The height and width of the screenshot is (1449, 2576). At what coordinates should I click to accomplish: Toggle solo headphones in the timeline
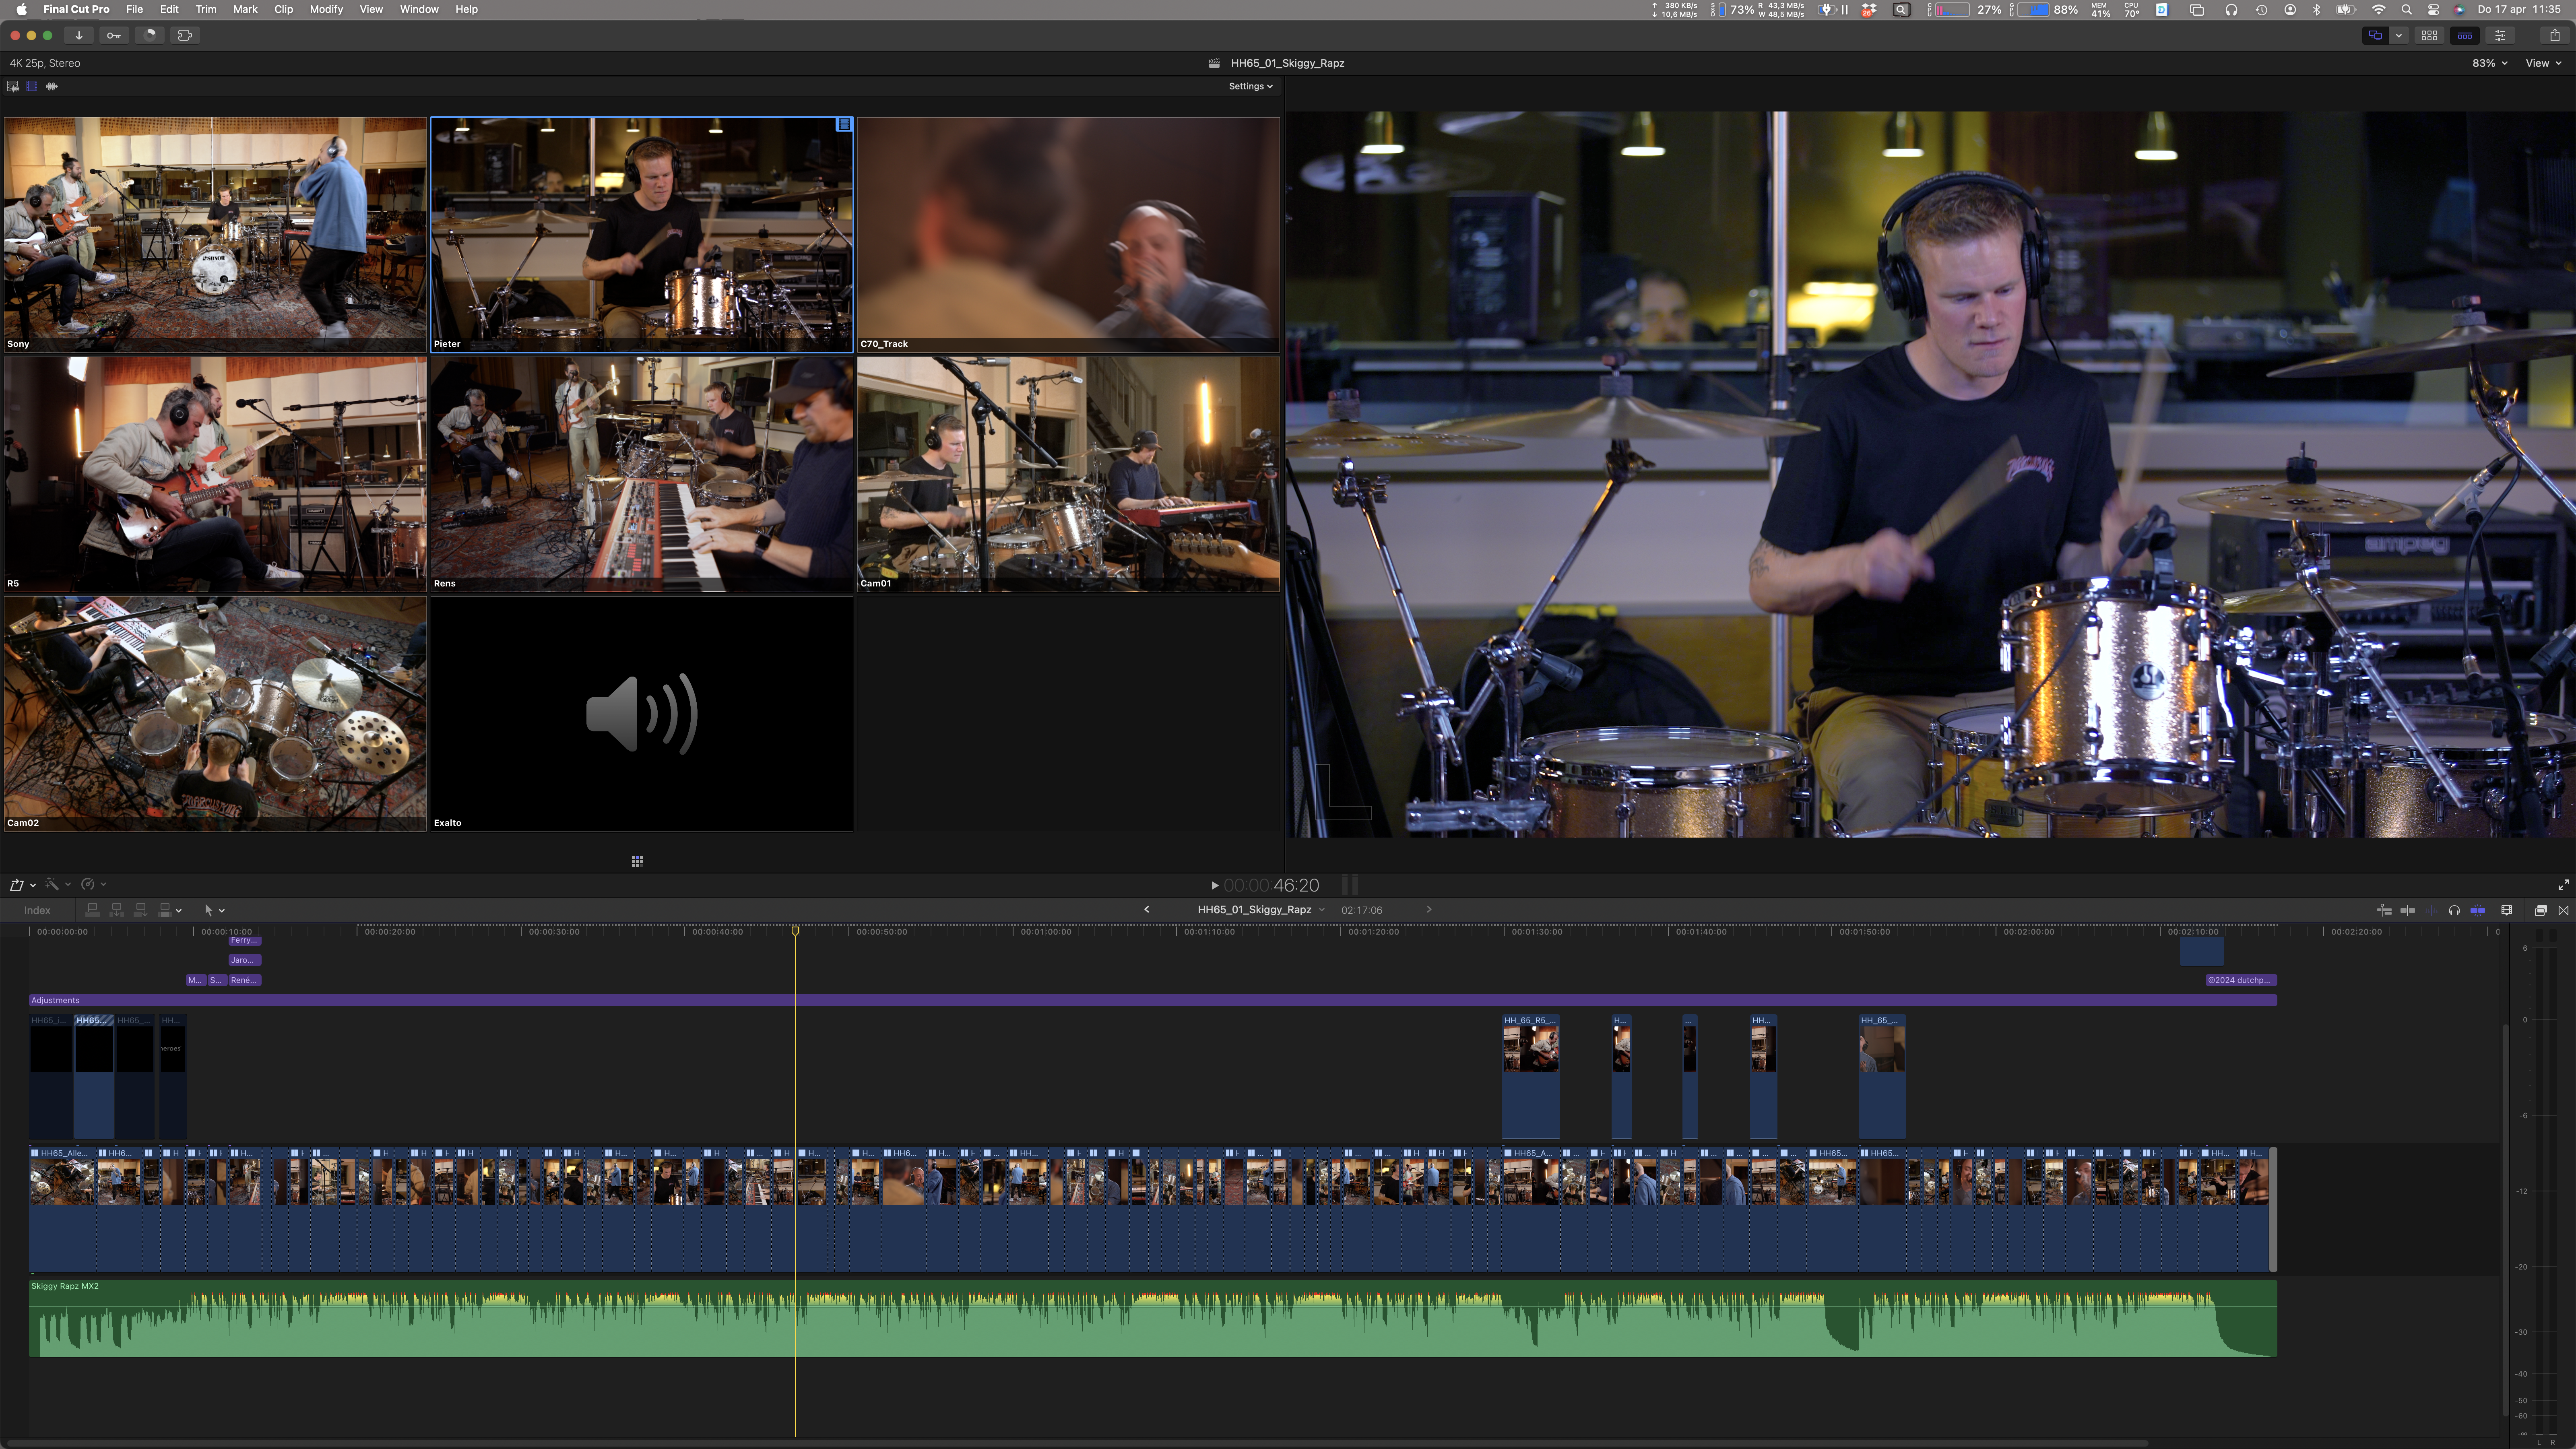tap(2454, 910)
